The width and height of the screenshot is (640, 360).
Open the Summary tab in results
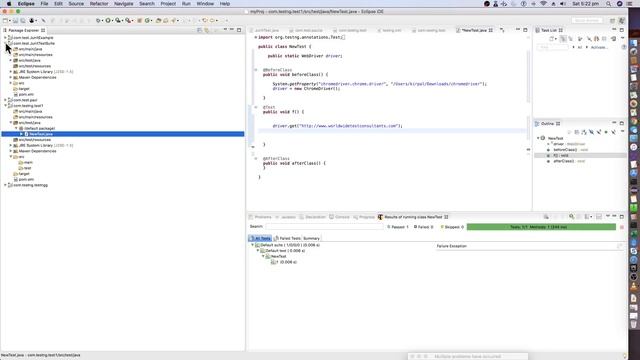pyautogui.click(x=311, y=238)
